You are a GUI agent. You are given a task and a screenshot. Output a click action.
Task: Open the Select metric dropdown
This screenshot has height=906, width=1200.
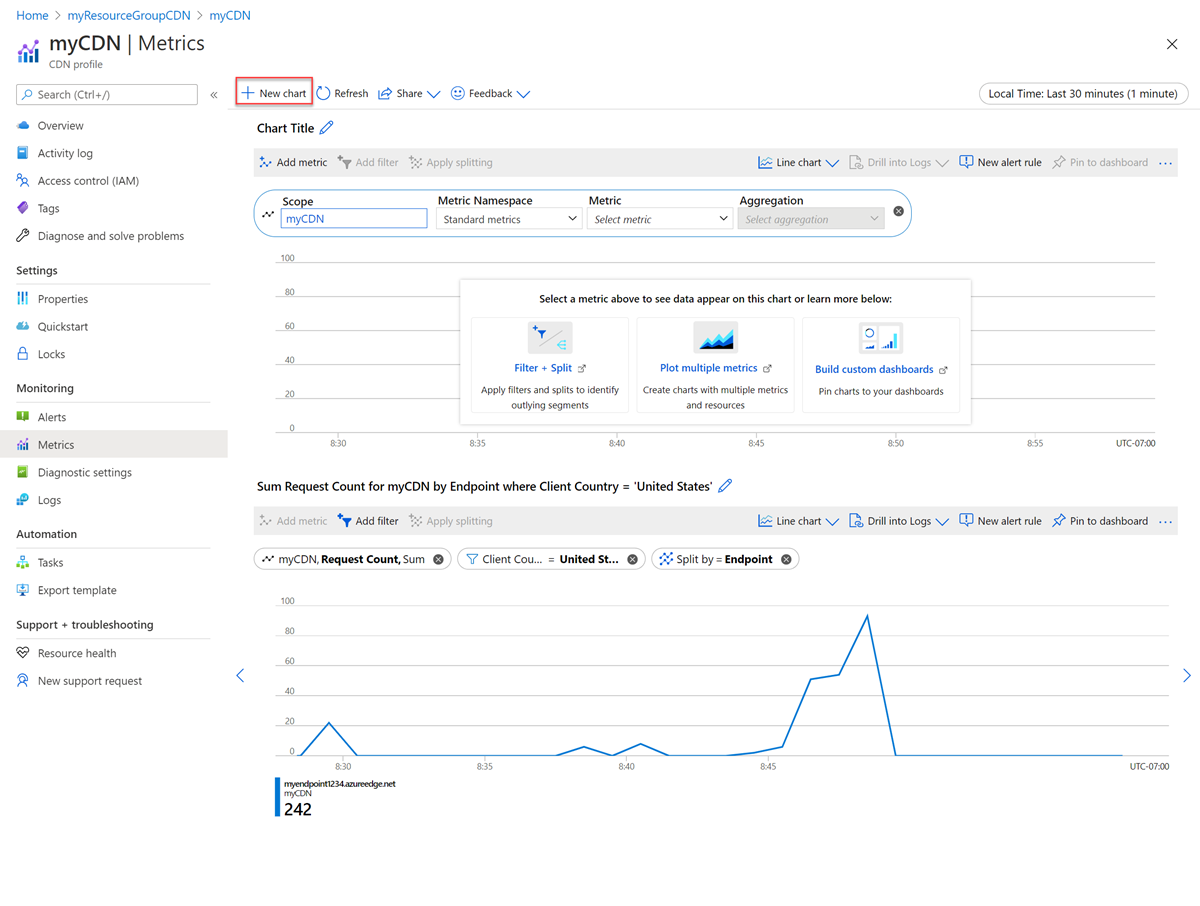(660, 219)
